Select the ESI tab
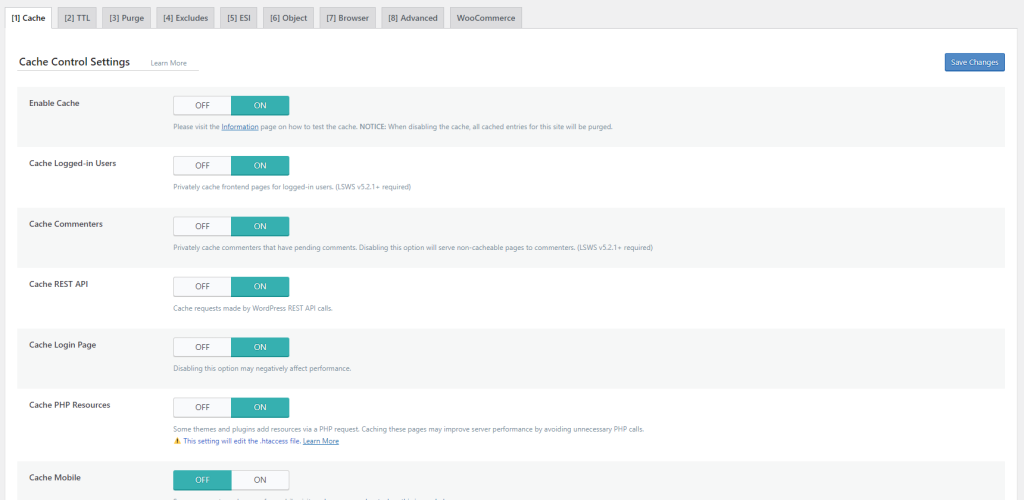The height and width of the screenshot is (500, 1024). 238,18
